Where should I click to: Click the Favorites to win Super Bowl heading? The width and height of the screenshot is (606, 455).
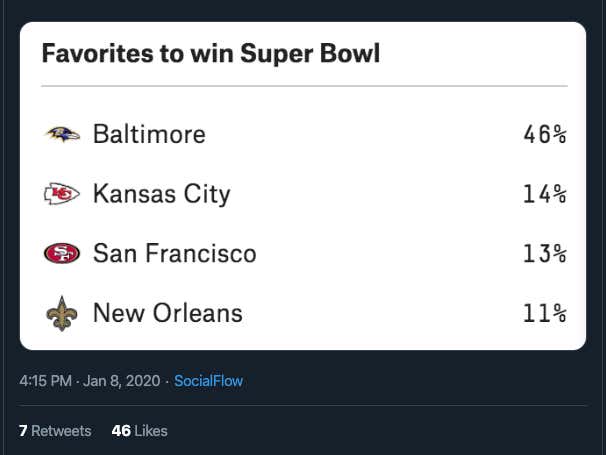click(211, 53)
